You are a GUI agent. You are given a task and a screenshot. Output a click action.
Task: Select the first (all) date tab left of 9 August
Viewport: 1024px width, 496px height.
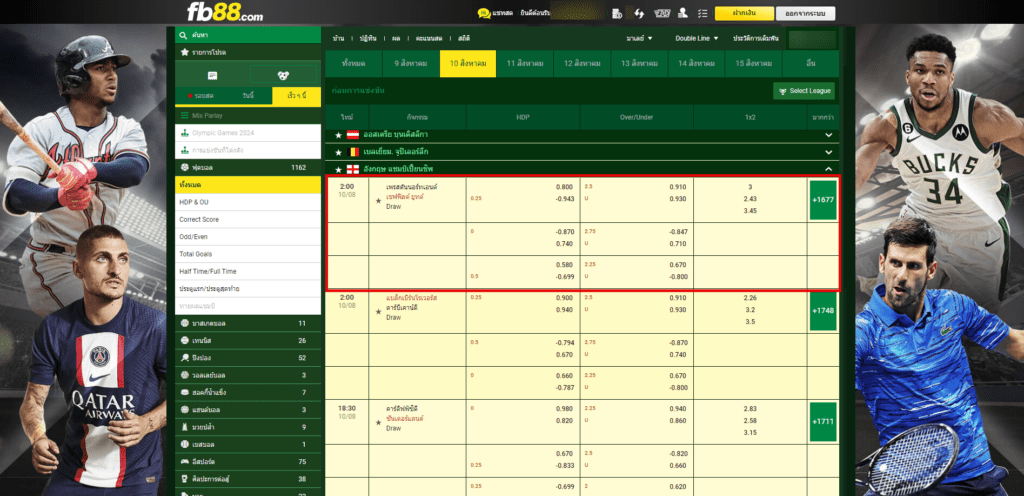tap(353, 64)
